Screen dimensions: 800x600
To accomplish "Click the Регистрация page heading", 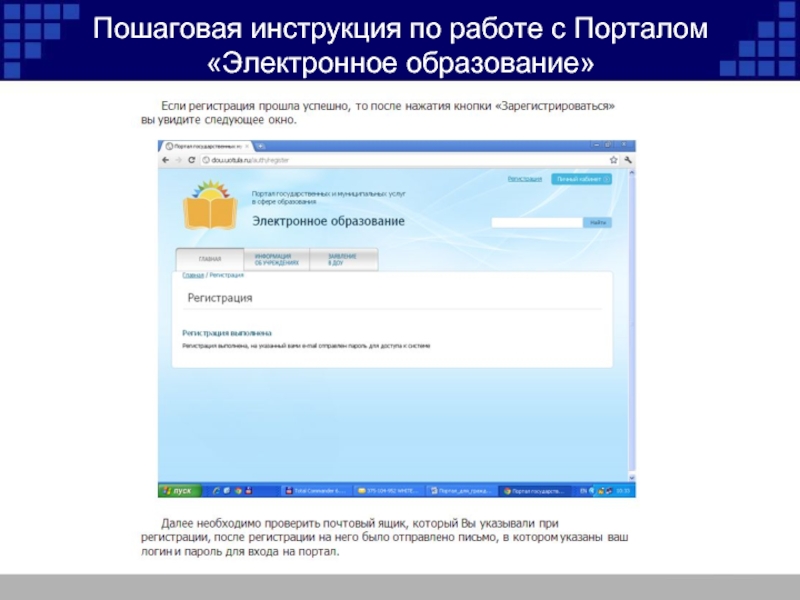I will coord(220,298).
